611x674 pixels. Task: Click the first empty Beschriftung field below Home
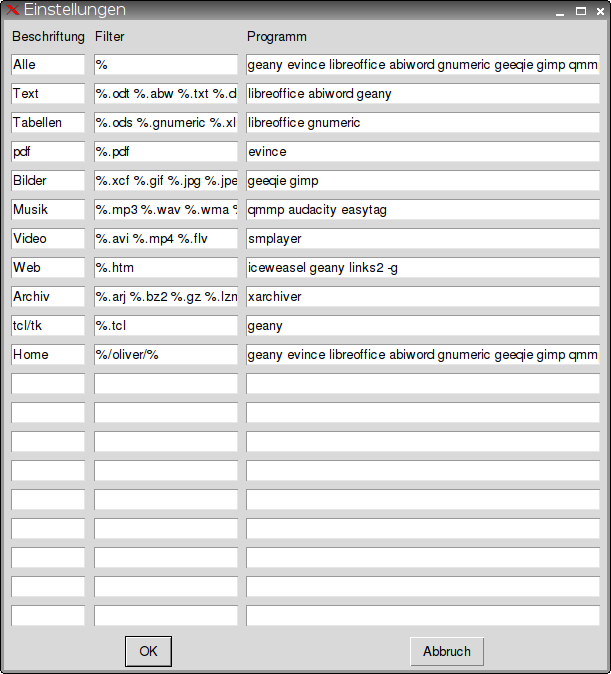pyautogui.click(x=48, y=383)
